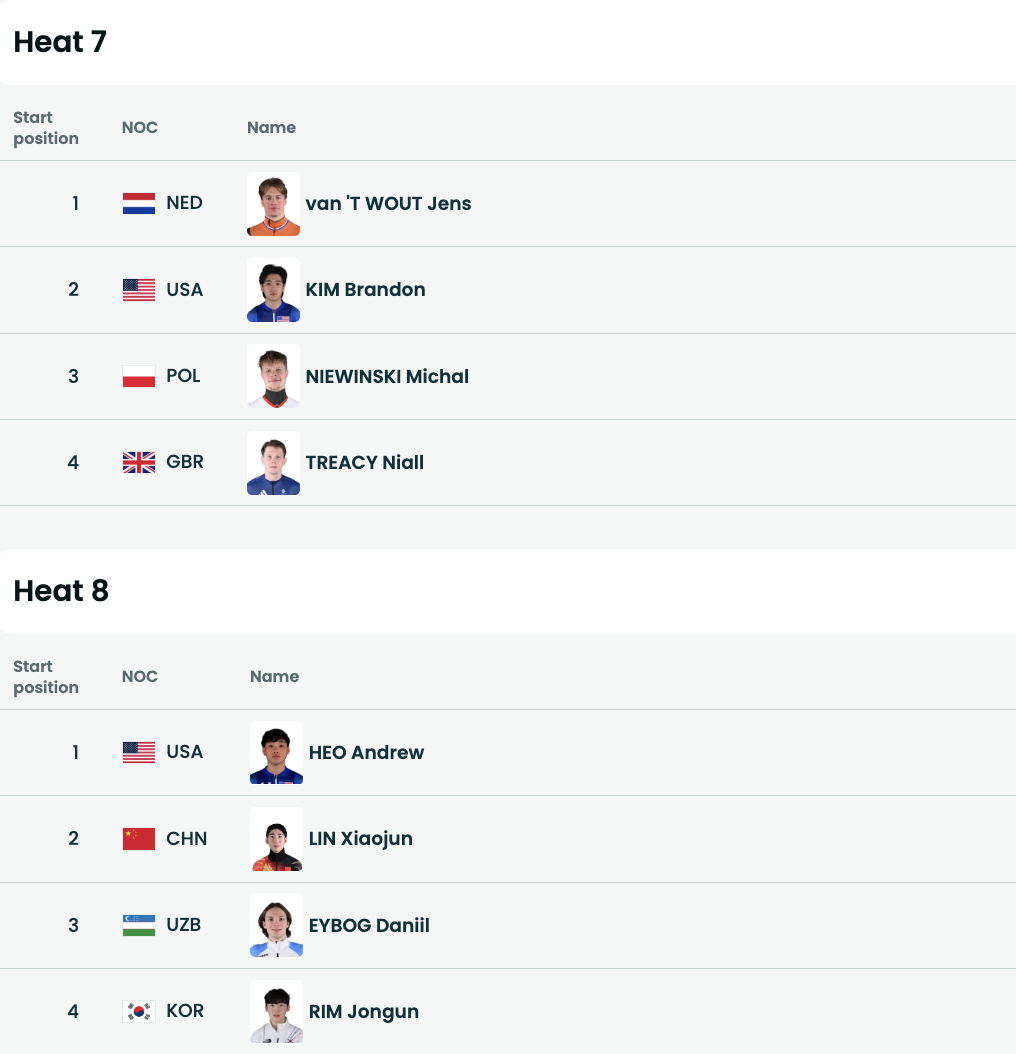The height and width of the screenshot is (1054, 1016).
Task: Select the HEO Andrew name link
Action: pos(366,752)
